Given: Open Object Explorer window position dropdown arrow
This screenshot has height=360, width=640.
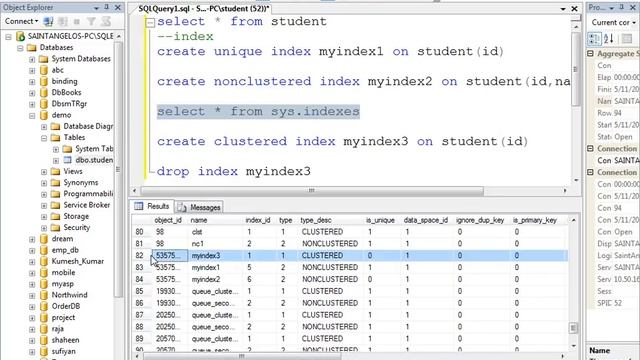Looking at the screenshot, I should coord(96,8).
